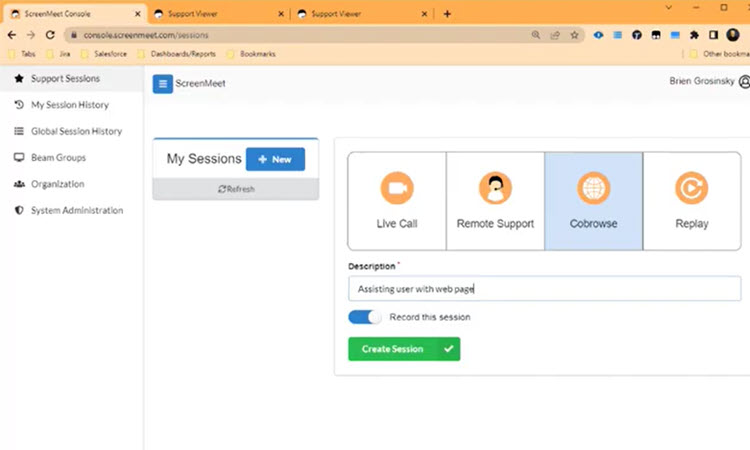Open the Tabs bookmark folder
750x450 pixels.
pyautogui.click(x=22, y=54)
